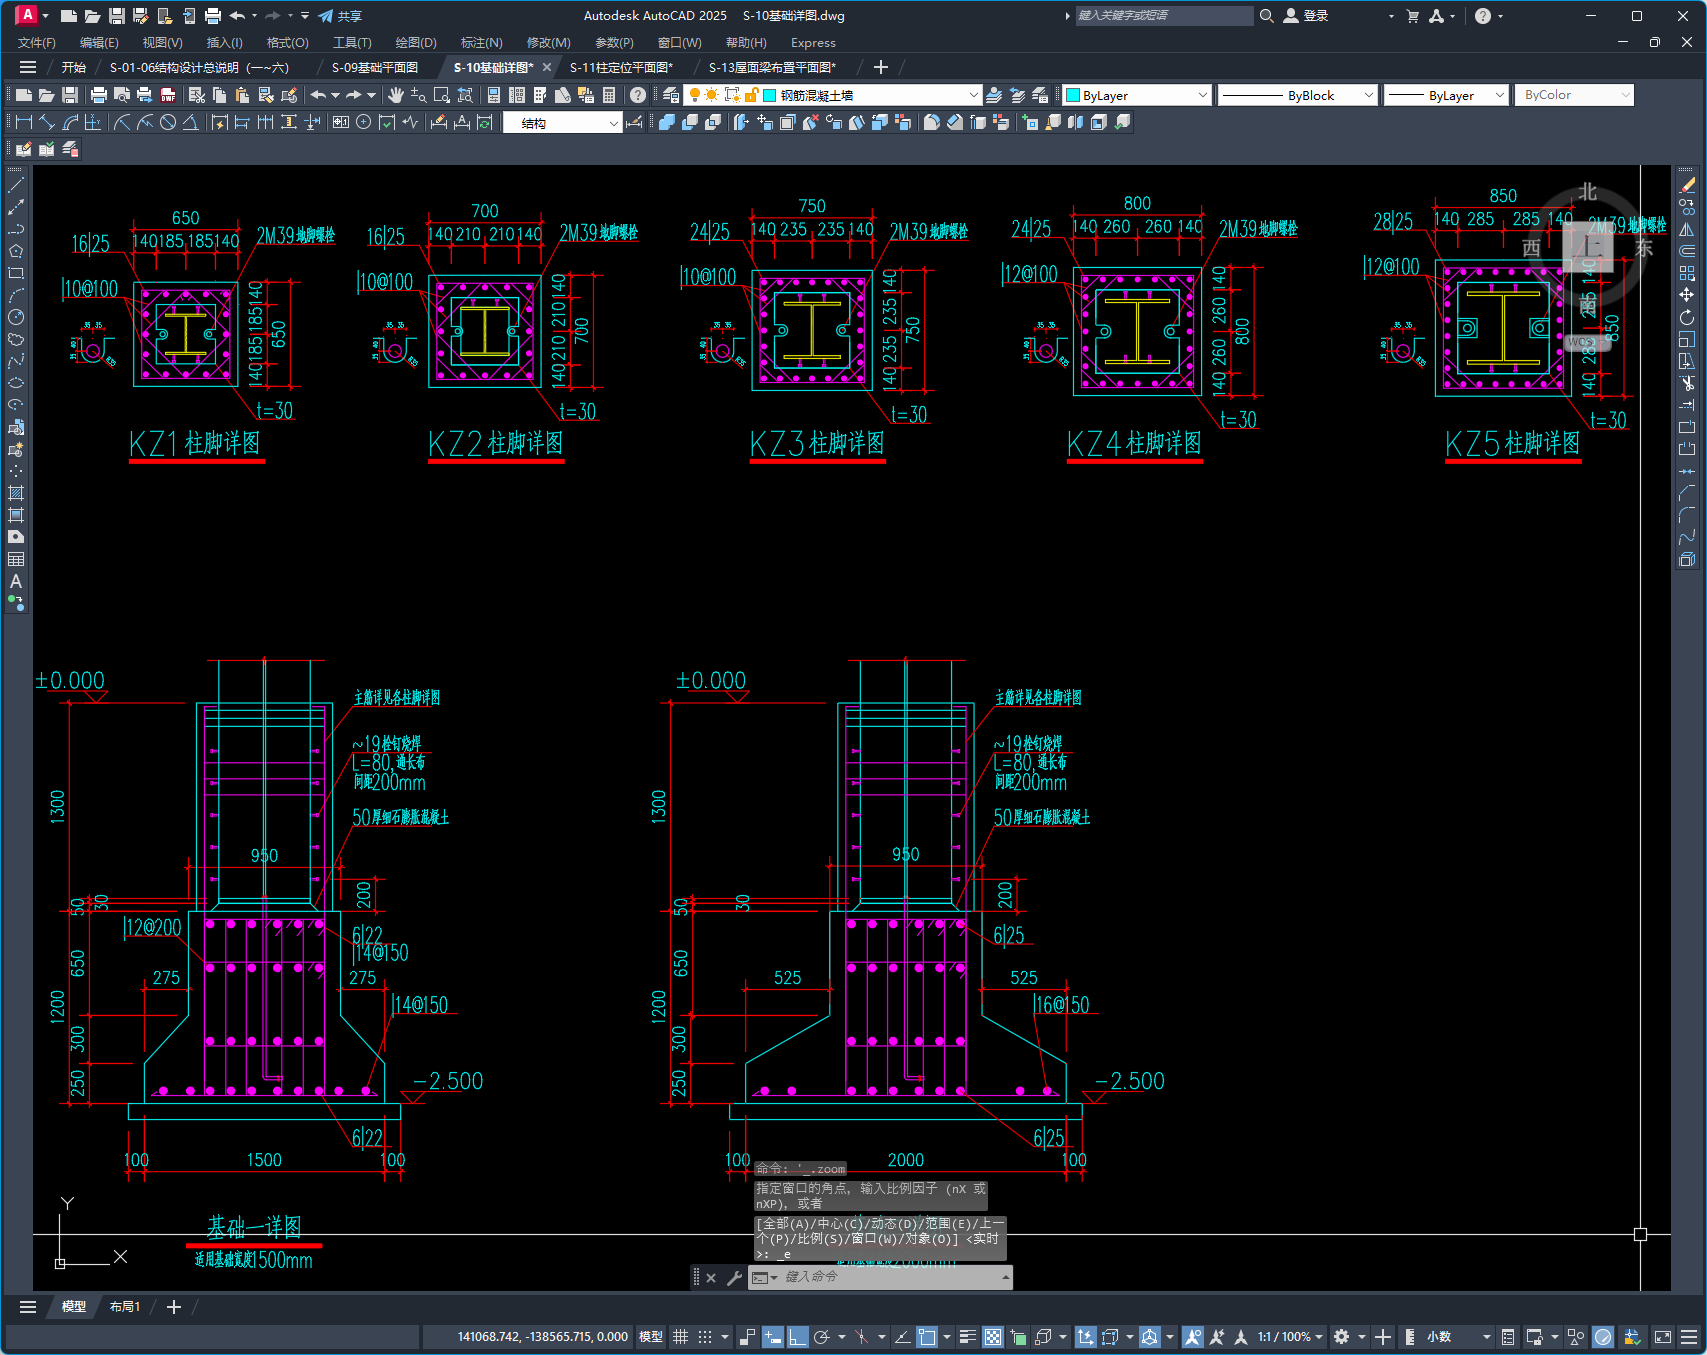Toggle dynamic input in status bar
The width and height of the screenshot is (1707, 1355).
(772, 1336)
